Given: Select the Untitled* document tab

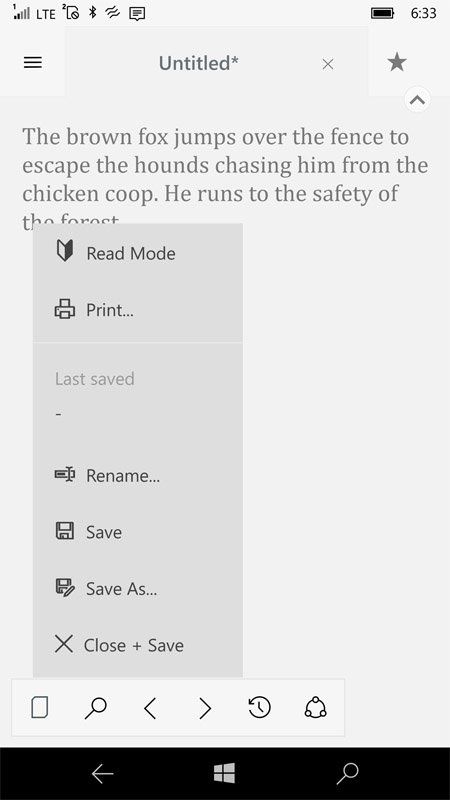Looking at the screenshot, I should click(x=198, y=63).
